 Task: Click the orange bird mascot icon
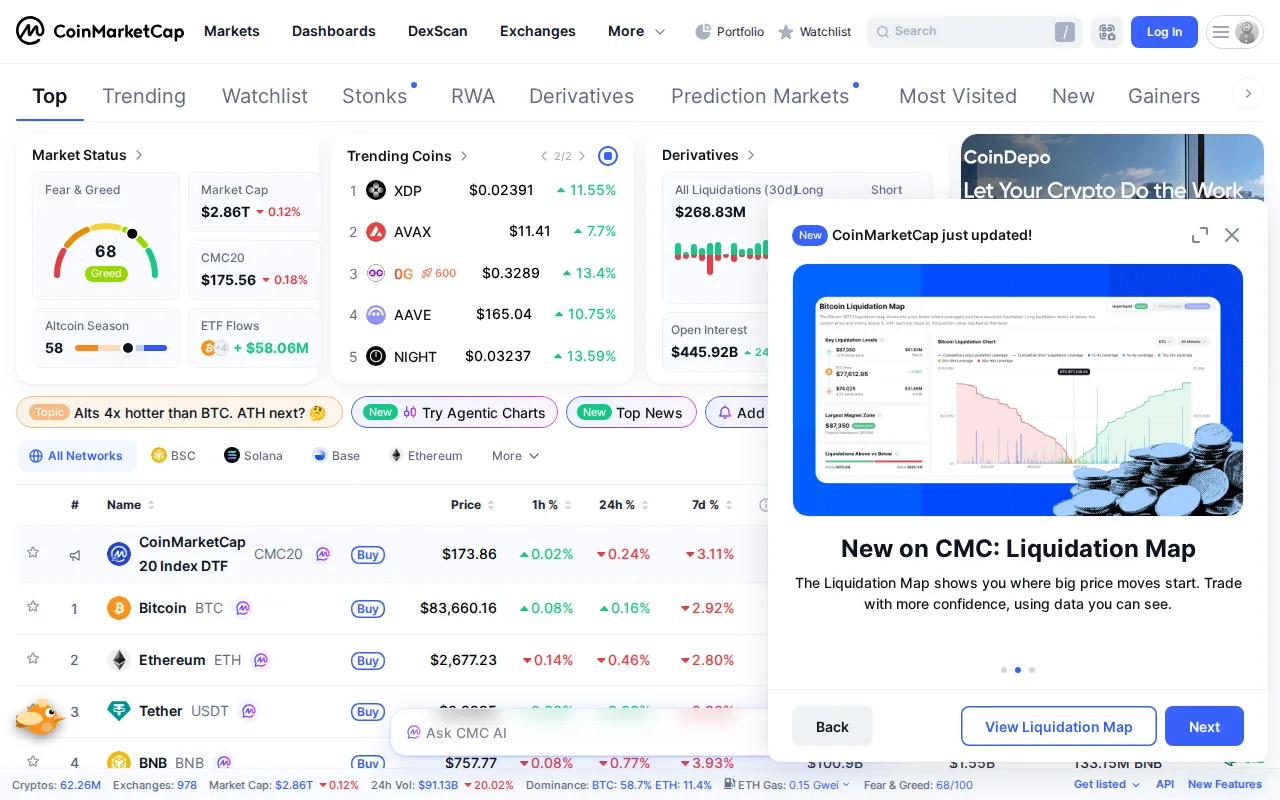[x=40, y=717]
